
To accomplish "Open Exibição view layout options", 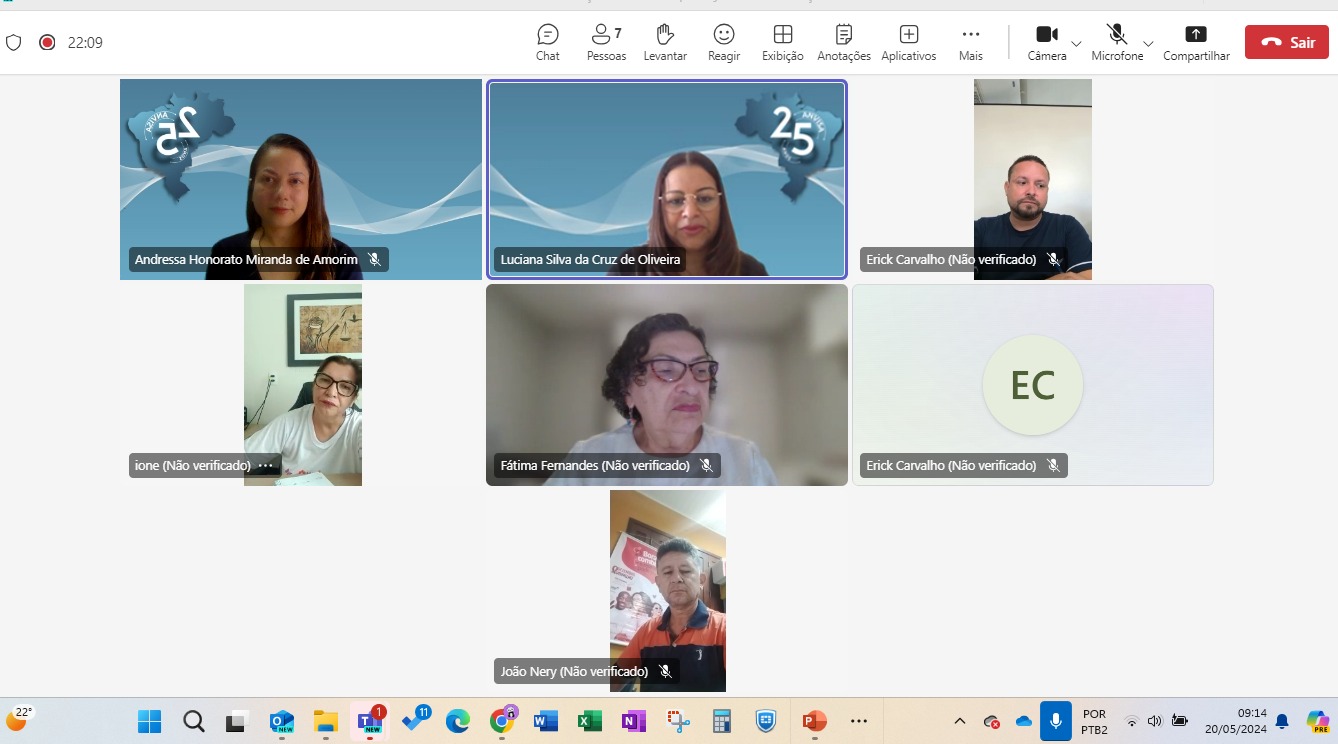I will pyautogui.click(x=782, y=43).
